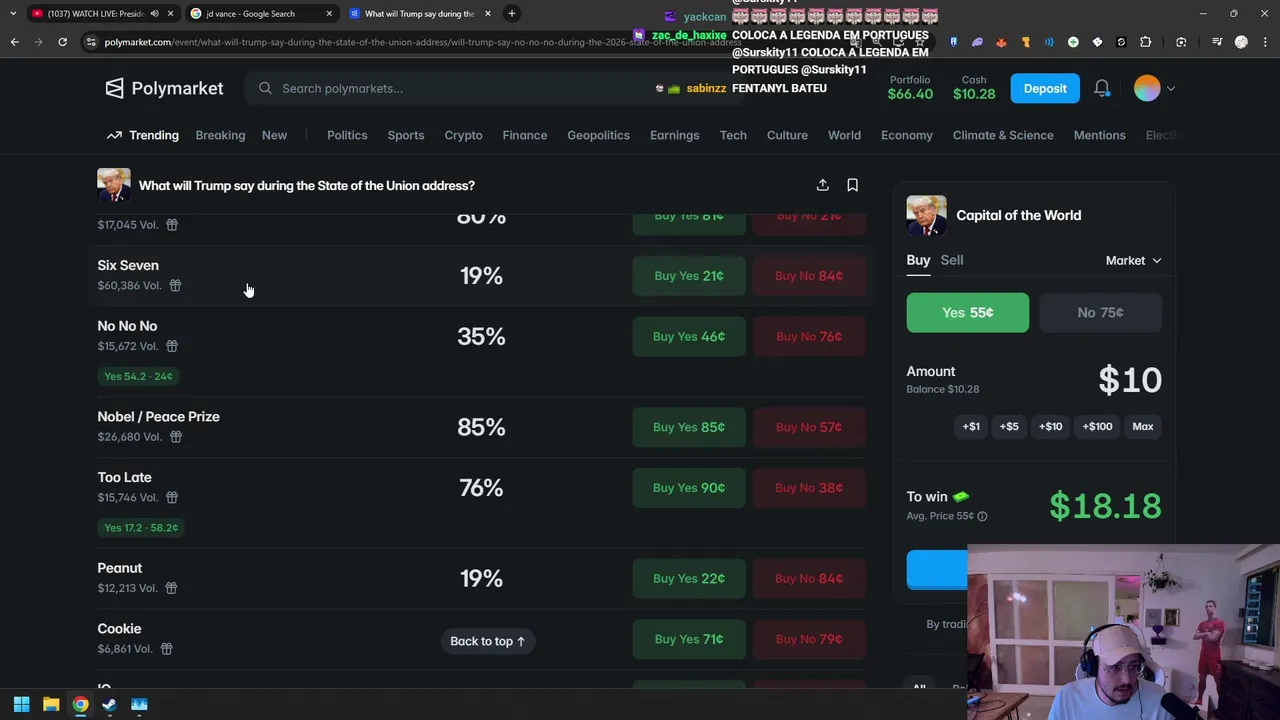Go back to the previous page
This screenshot has width=1280, height=720.
click(14, 42)
